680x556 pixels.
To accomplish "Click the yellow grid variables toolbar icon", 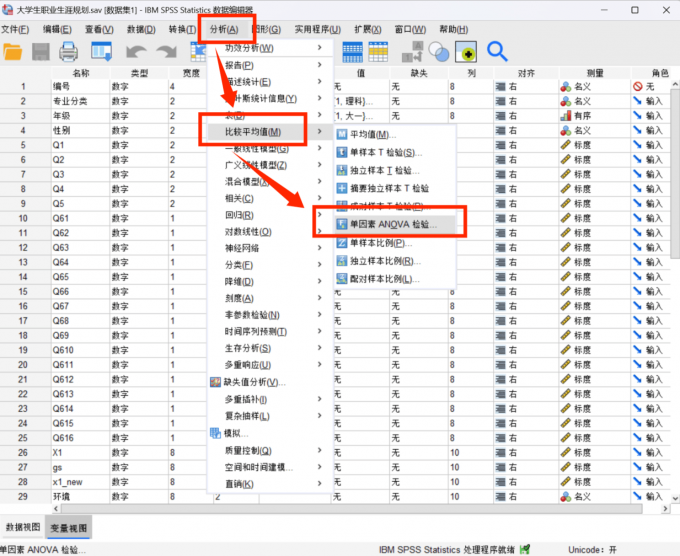I will [378, 52].
